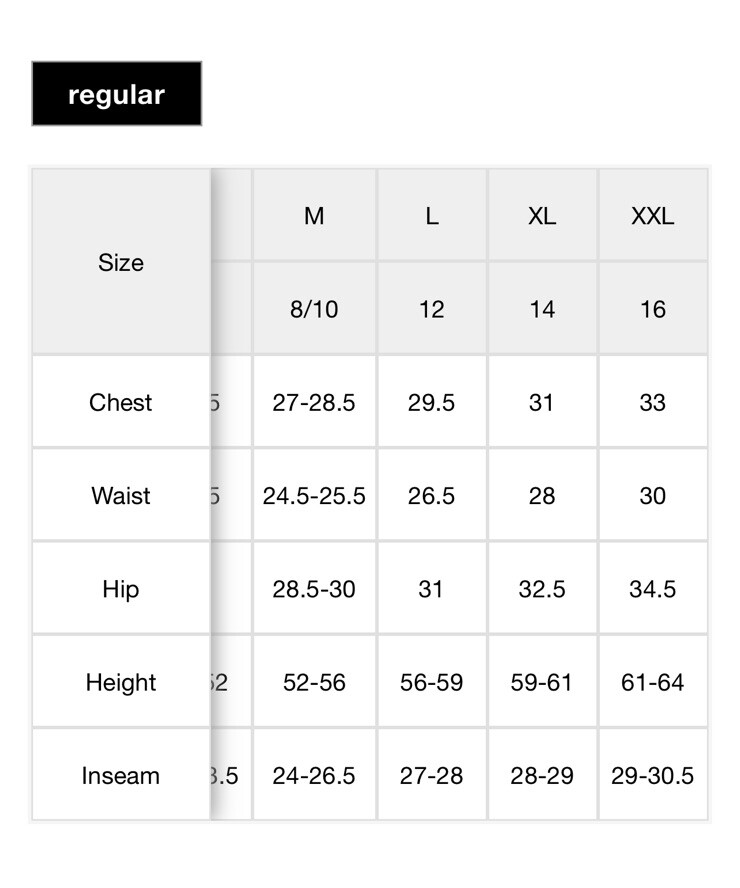Select the XXL size column header

(653, 216)
